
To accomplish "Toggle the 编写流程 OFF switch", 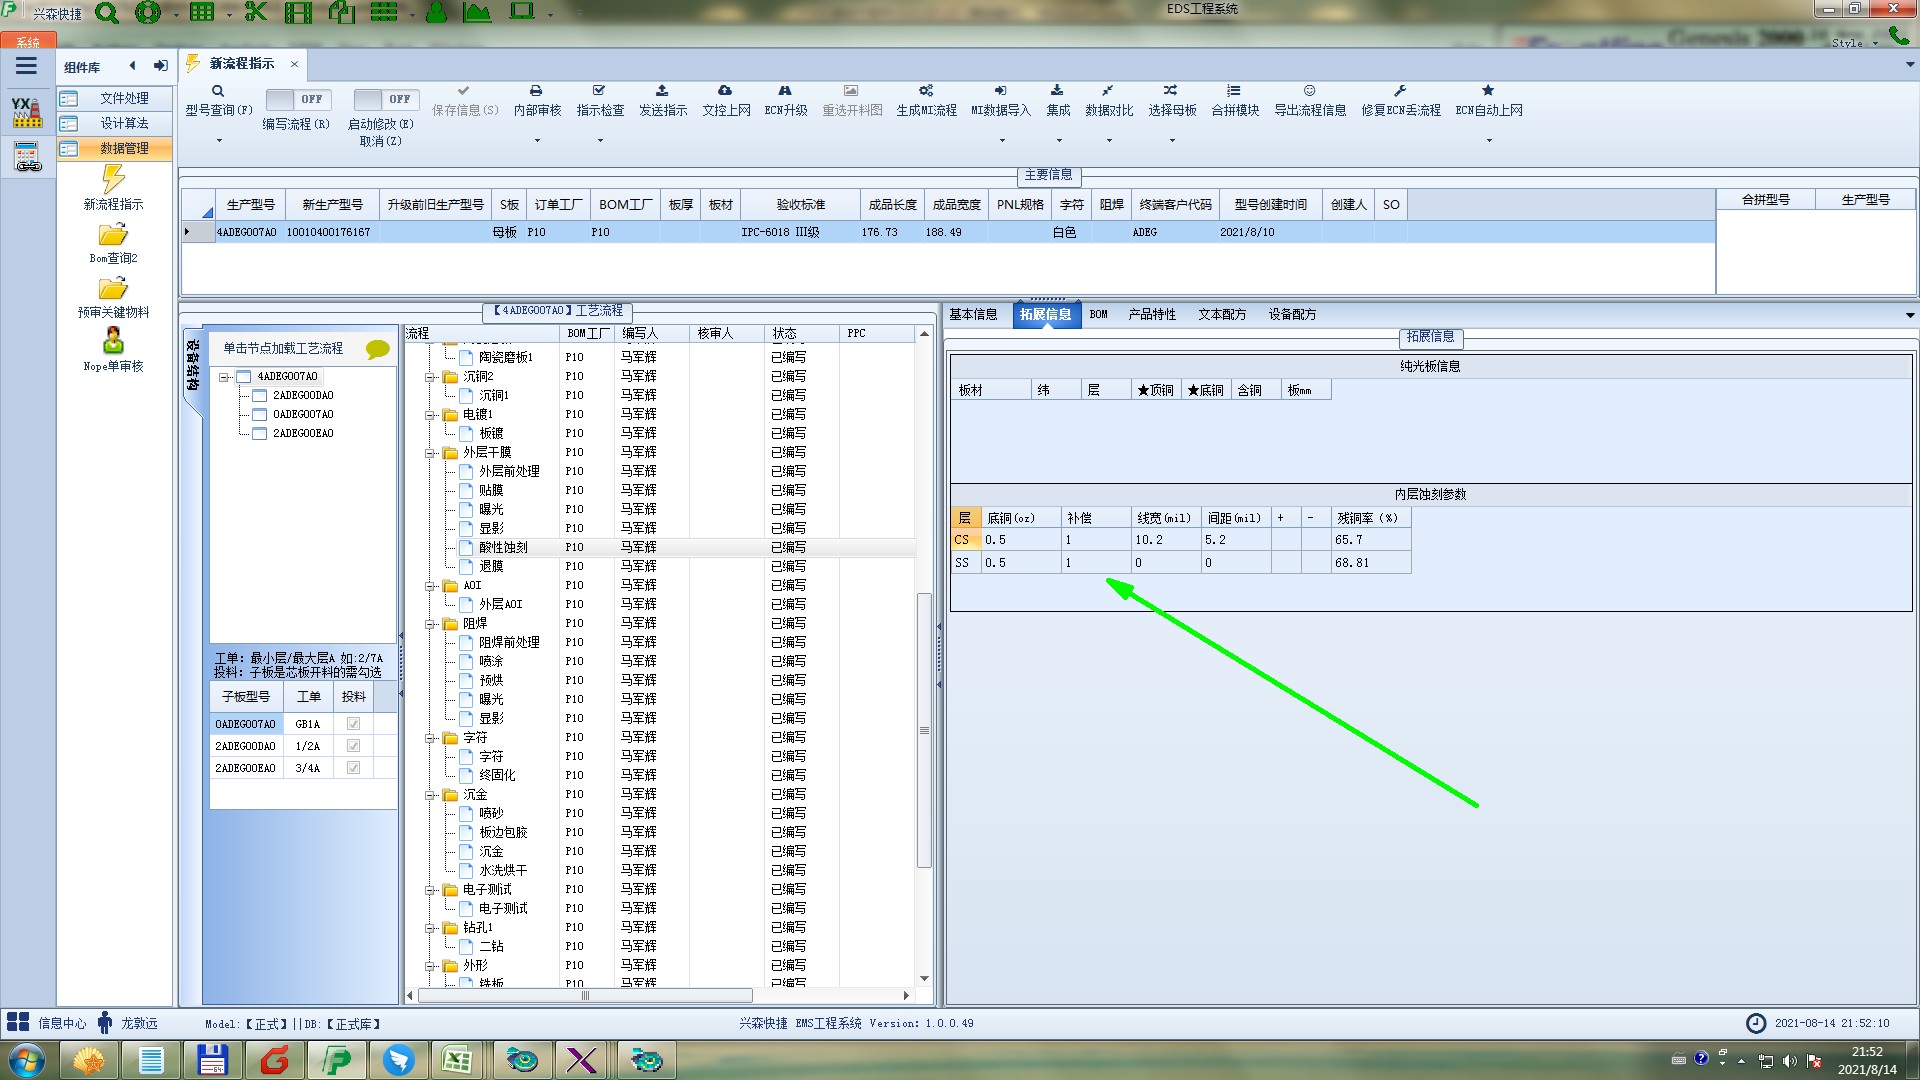I will pos(297,99).
